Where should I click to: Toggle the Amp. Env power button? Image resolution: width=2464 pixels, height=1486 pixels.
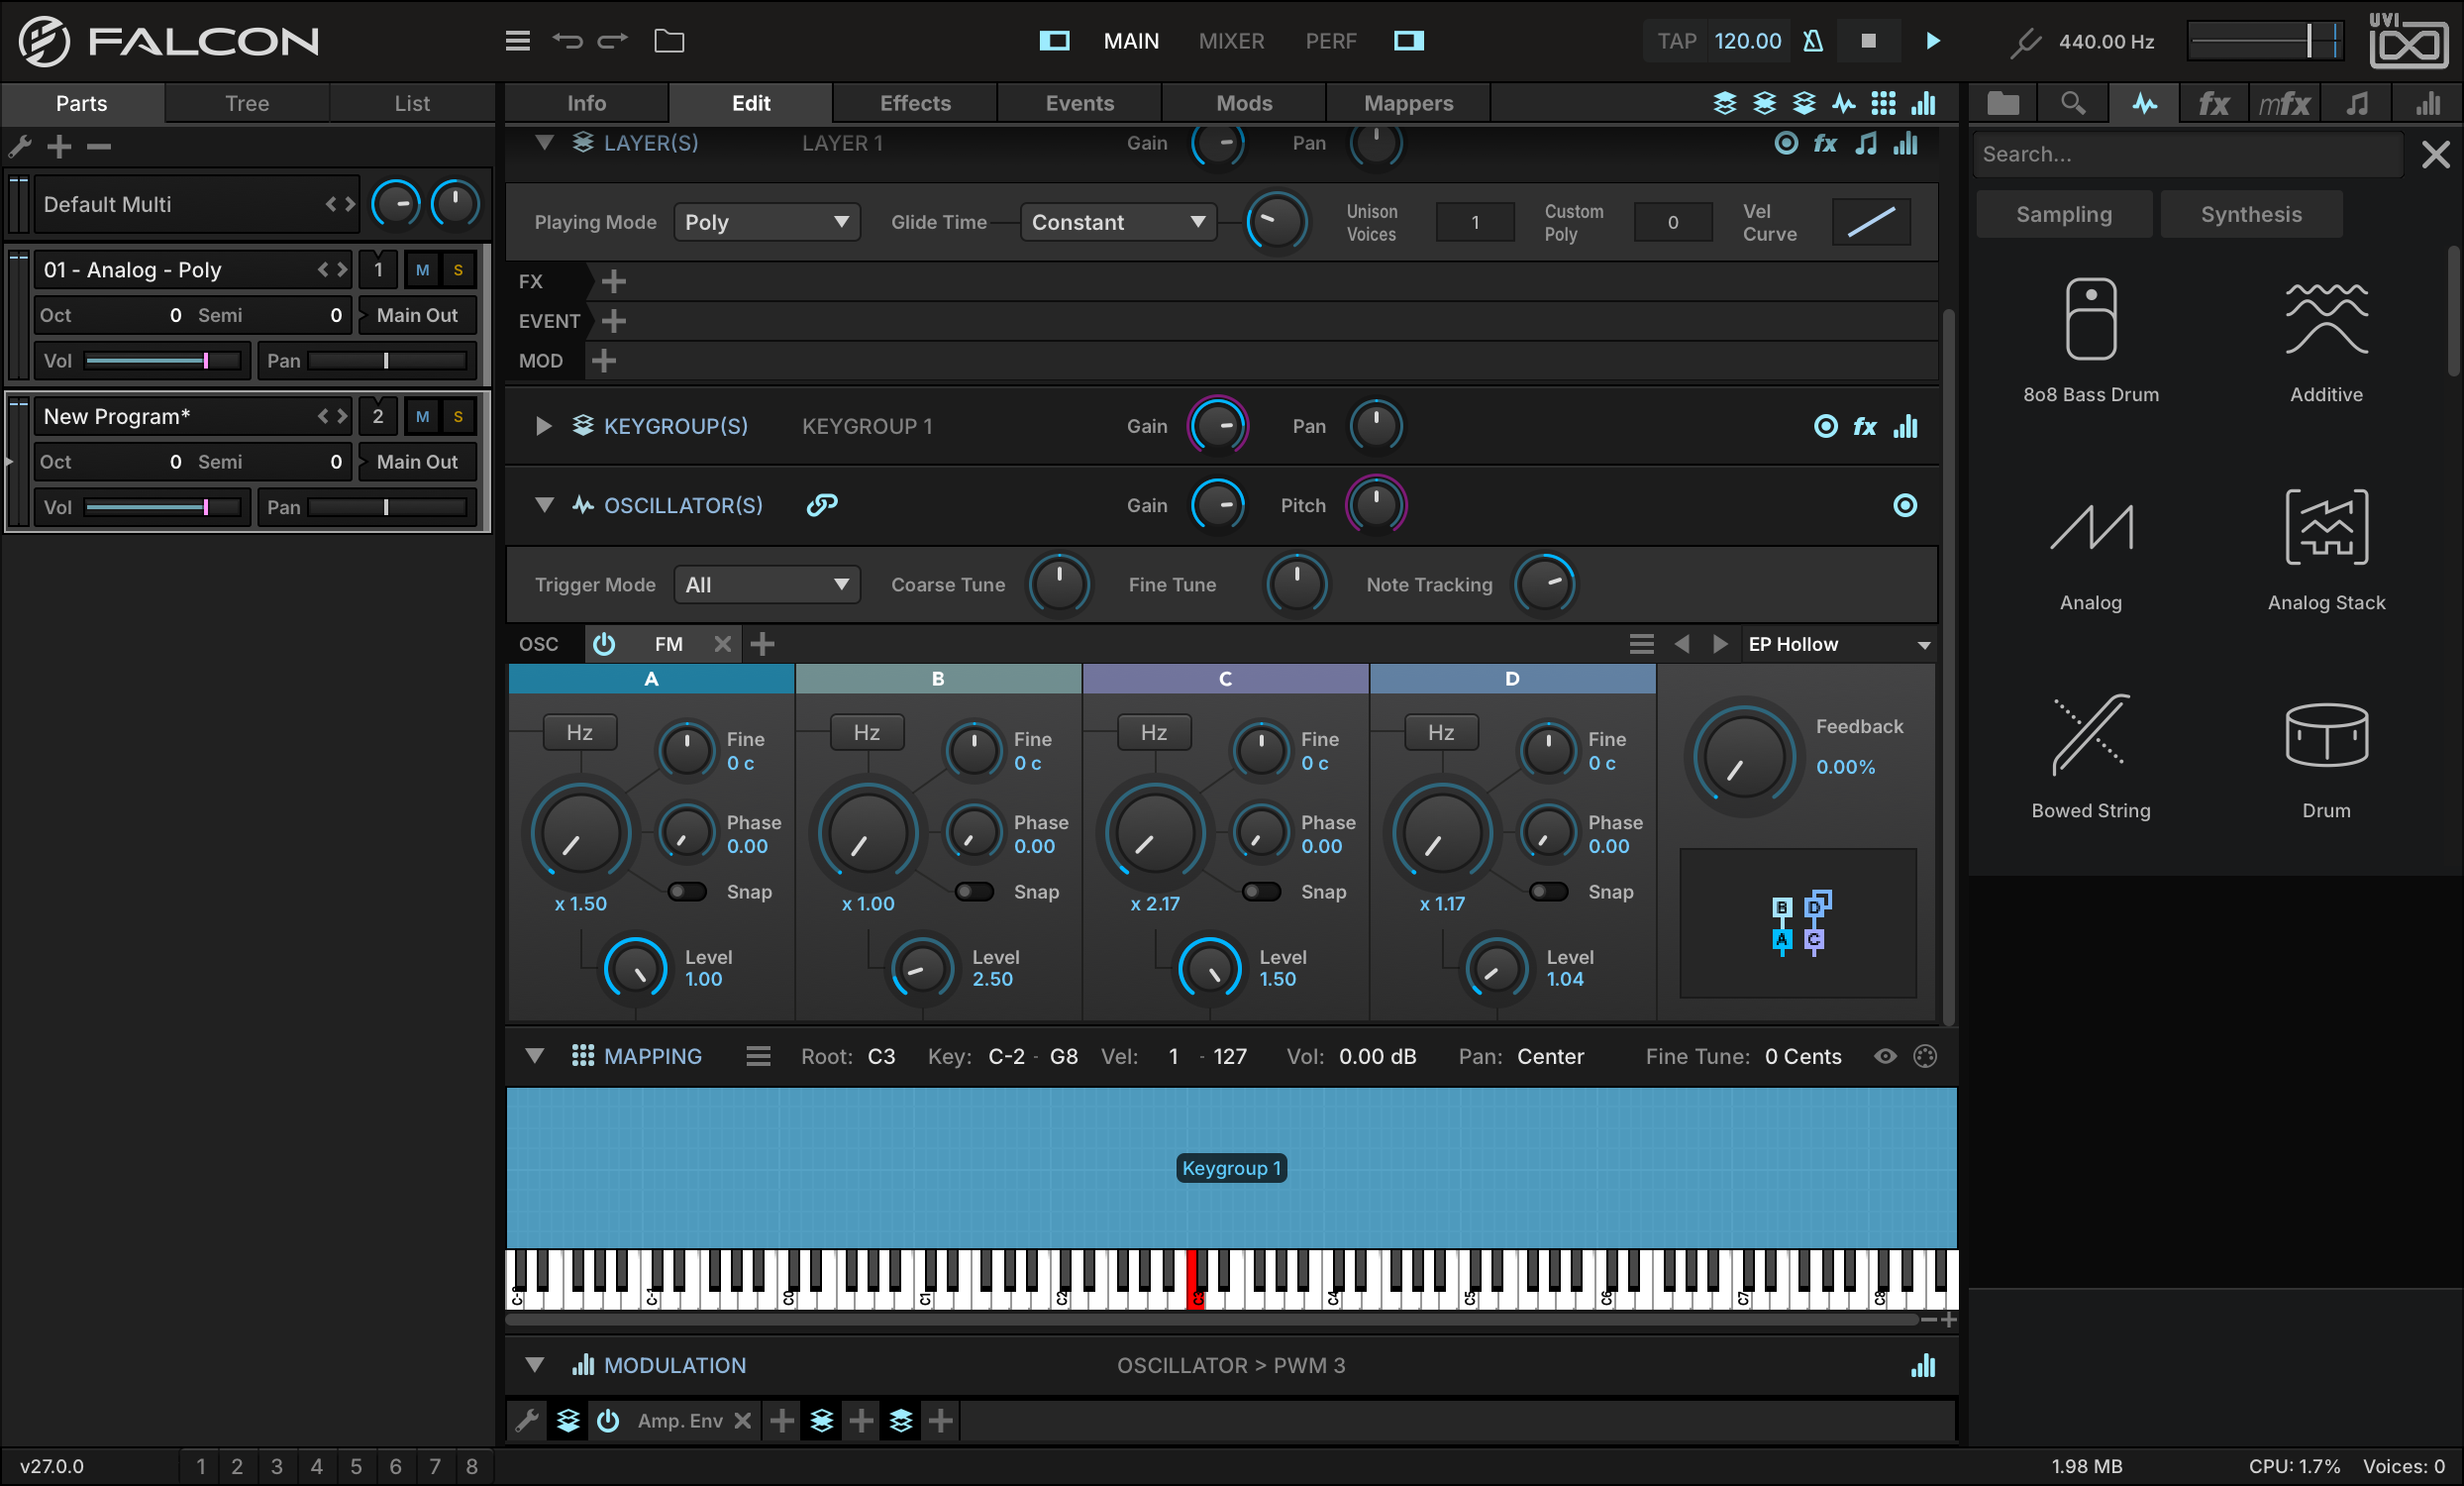tap(608, 1420)
